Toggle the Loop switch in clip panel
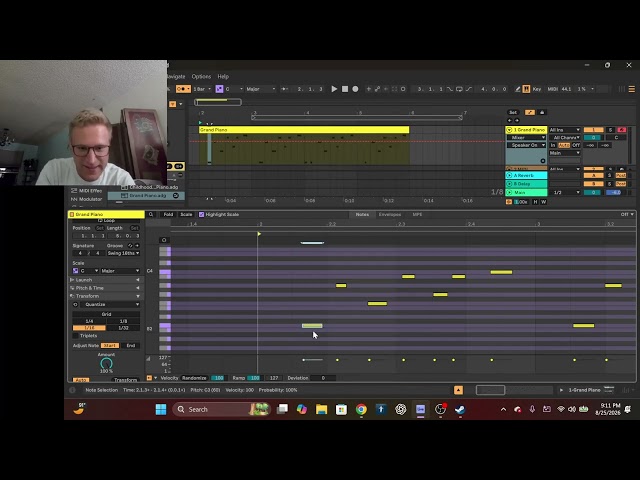 106,220
